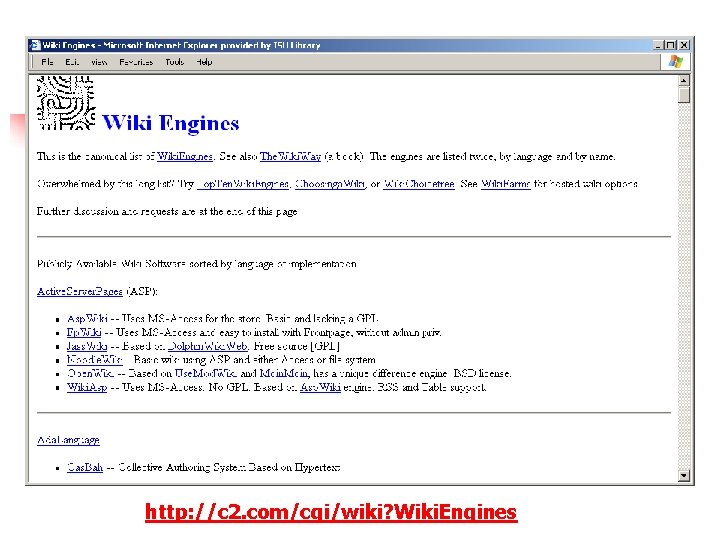Open the AspWiki list entry link
This screenshot has width=720, height=540.
(x=87, y=319)
